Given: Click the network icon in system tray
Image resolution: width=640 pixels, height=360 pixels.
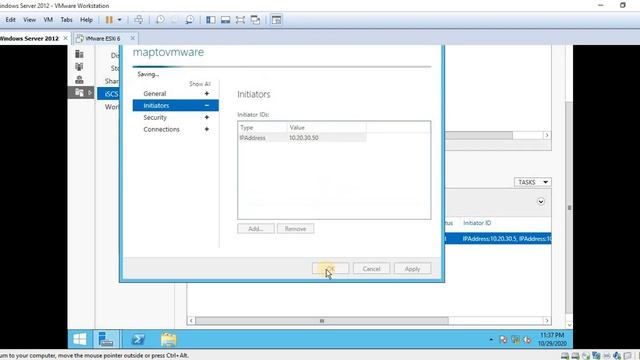Looking at the screenshot, I should [516, 339].
